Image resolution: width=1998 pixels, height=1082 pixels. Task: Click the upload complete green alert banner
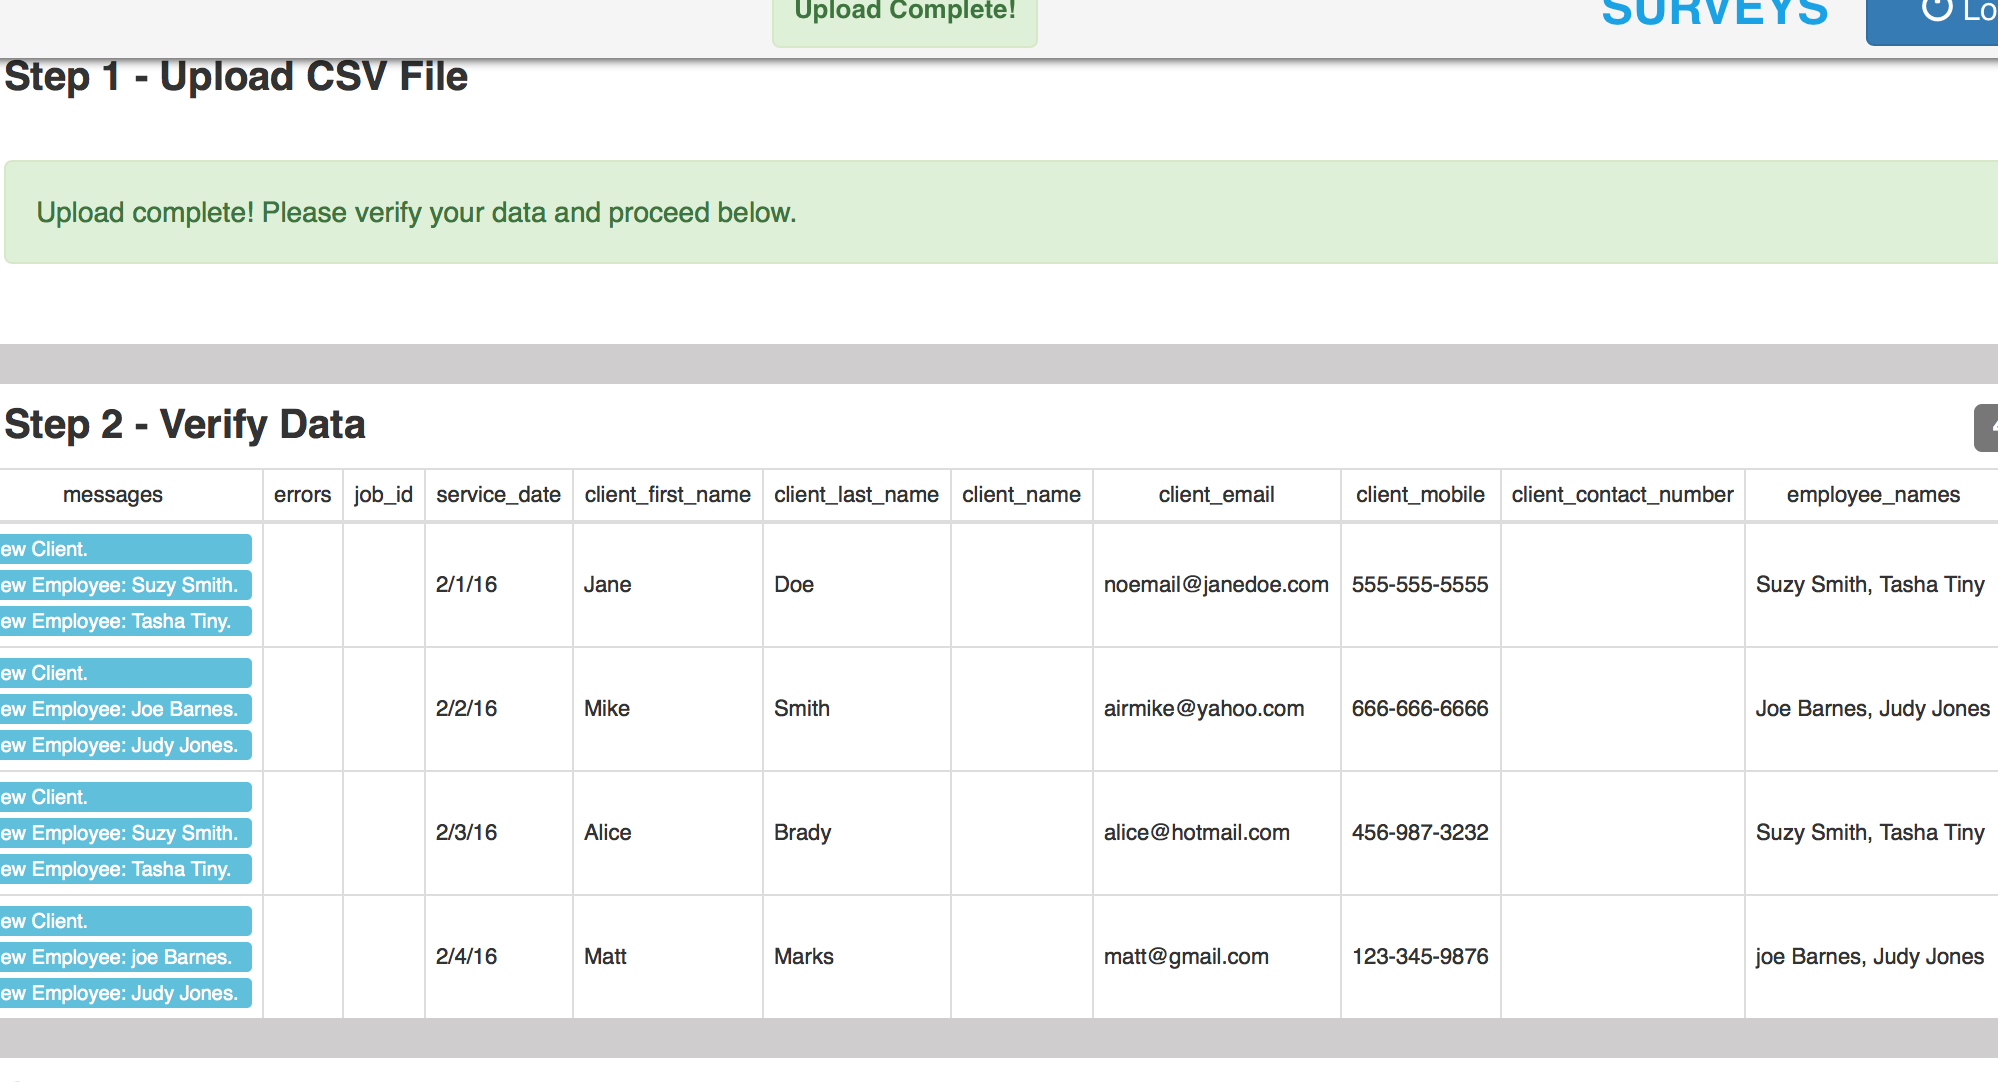click(1000, 213)
